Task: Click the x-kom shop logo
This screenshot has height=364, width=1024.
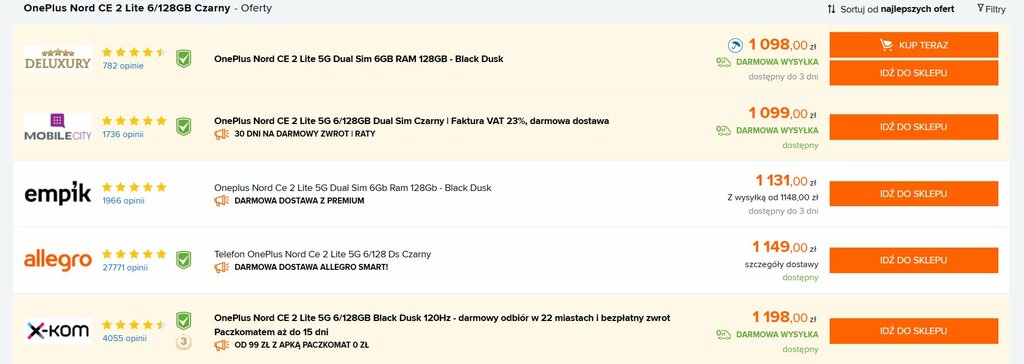Action: click(x=57, y=331)
